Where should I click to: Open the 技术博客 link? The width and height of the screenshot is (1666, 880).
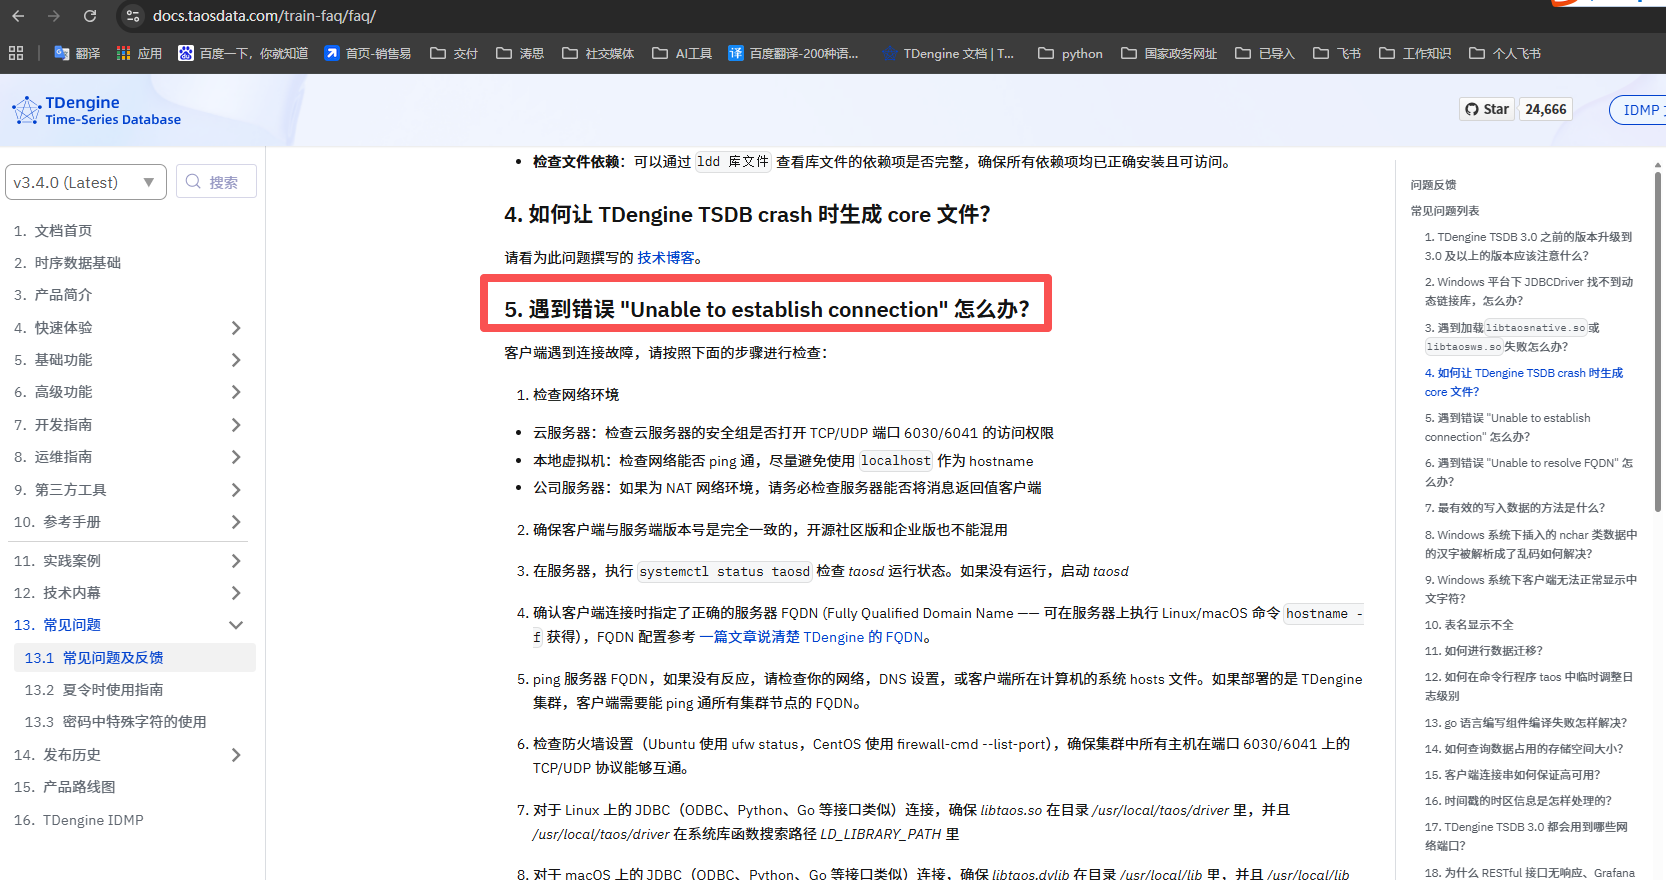(665, 258)
